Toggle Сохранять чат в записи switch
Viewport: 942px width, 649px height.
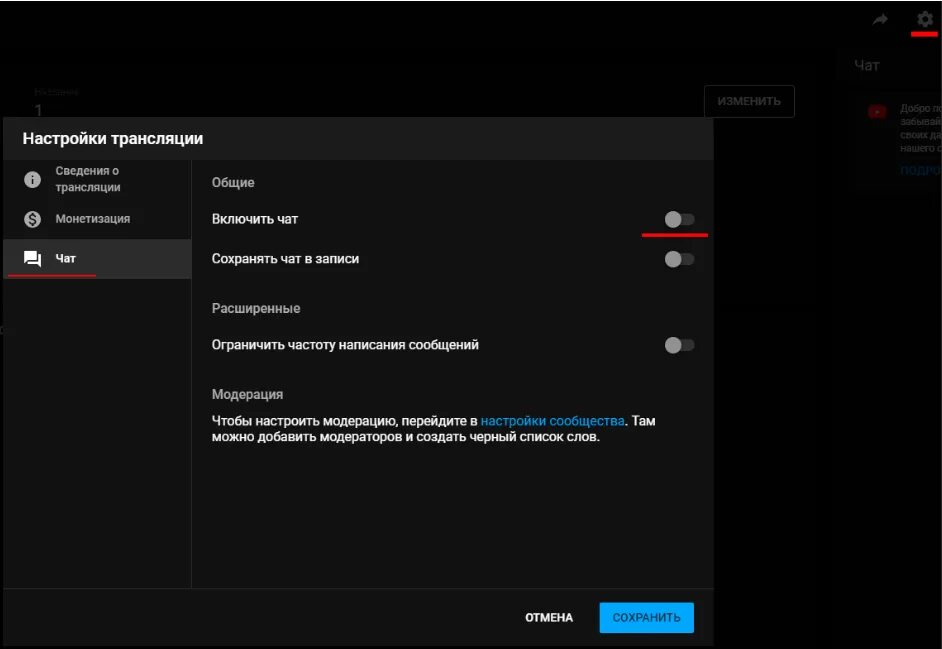[679, 259]
